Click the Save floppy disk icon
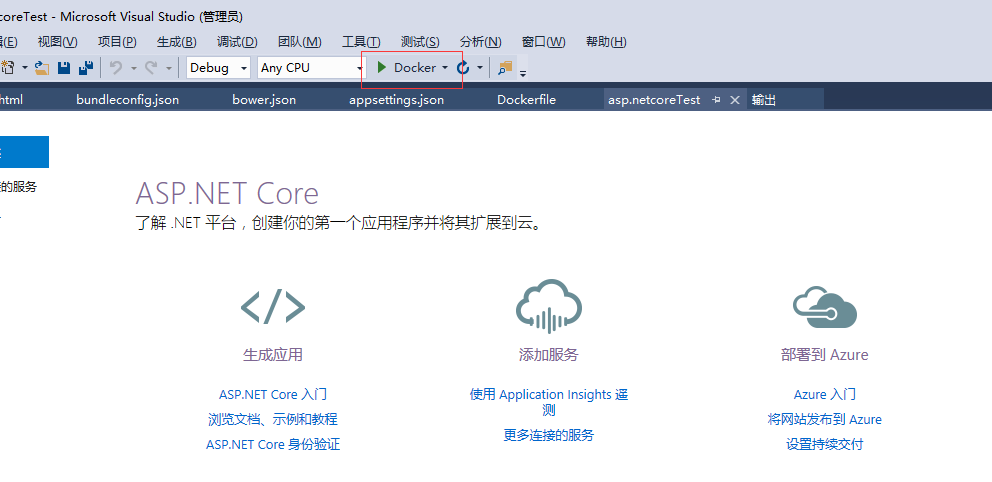Screen dimensions: 992x482 pos(64,68)
